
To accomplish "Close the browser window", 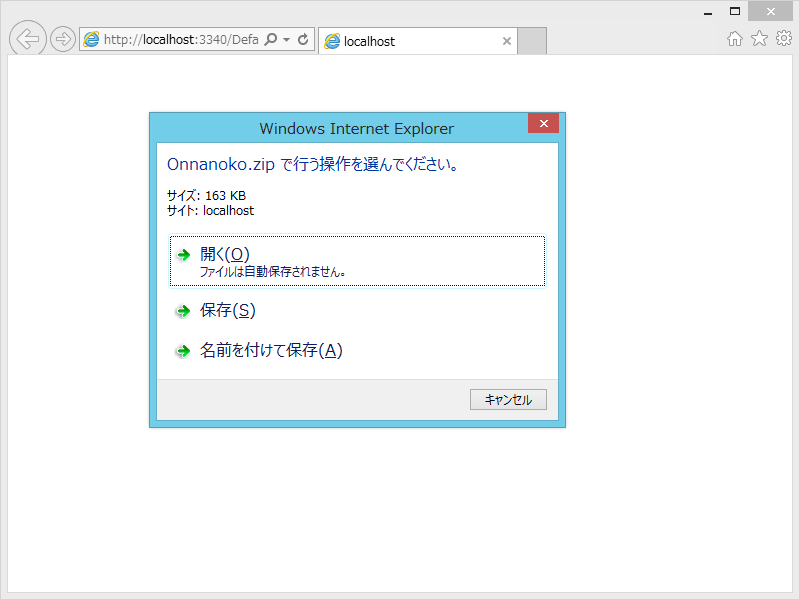I will (770, 11).
